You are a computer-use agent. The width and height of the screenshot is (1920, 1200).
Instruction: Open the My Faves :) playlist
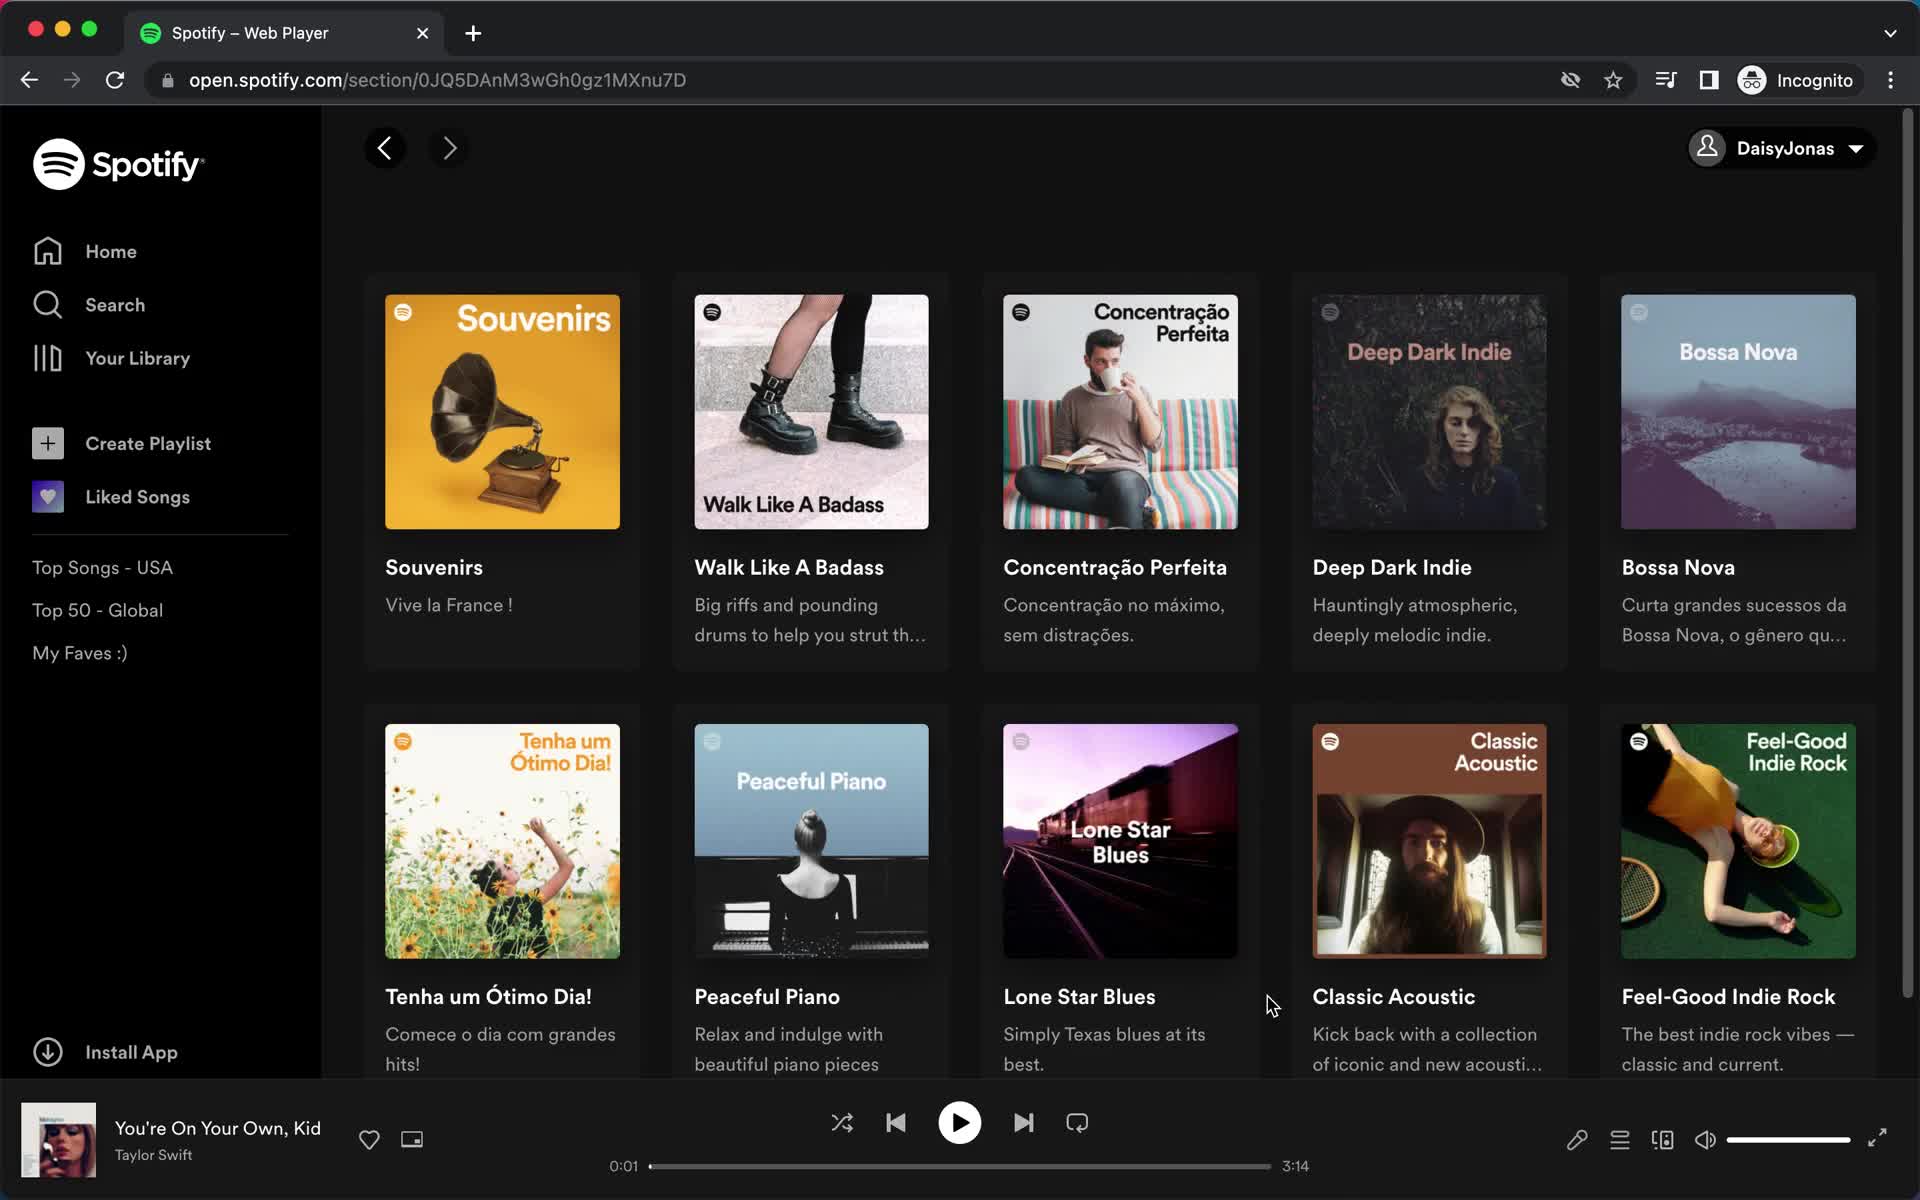click(x=80, y=653)
